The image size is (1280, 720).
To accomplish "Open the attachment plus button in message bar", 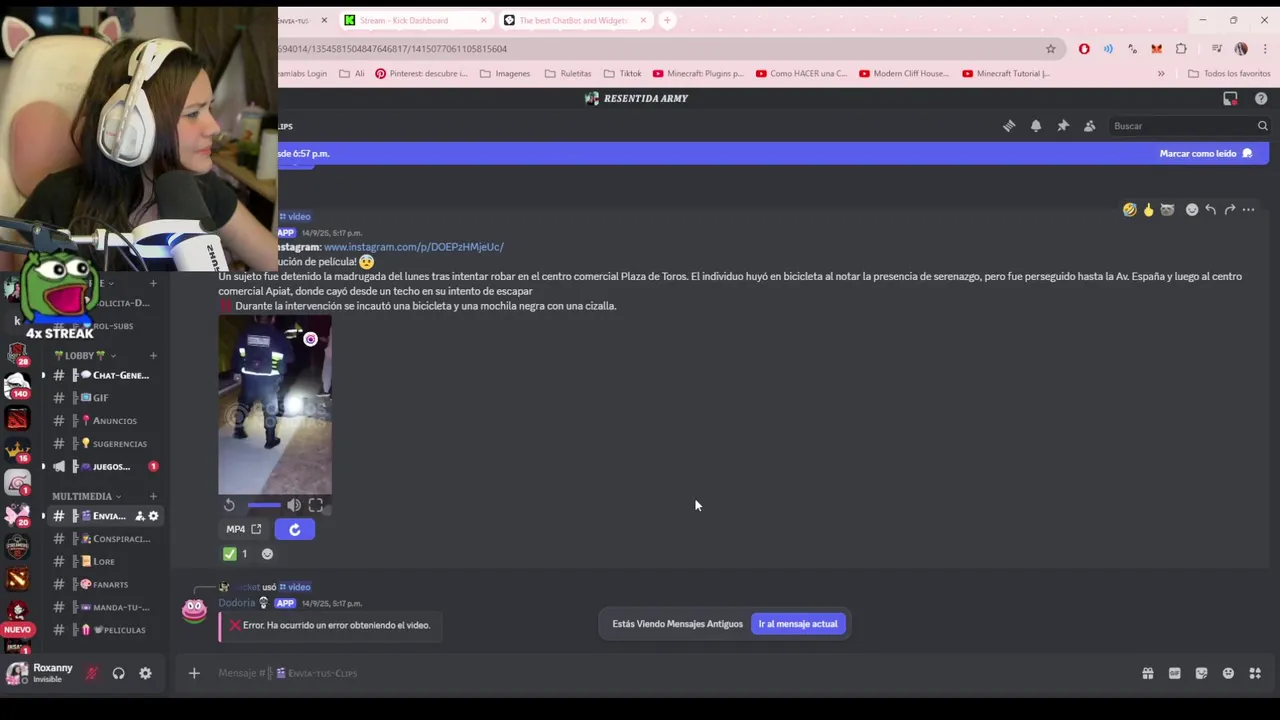I will click(x=194, y=673).
